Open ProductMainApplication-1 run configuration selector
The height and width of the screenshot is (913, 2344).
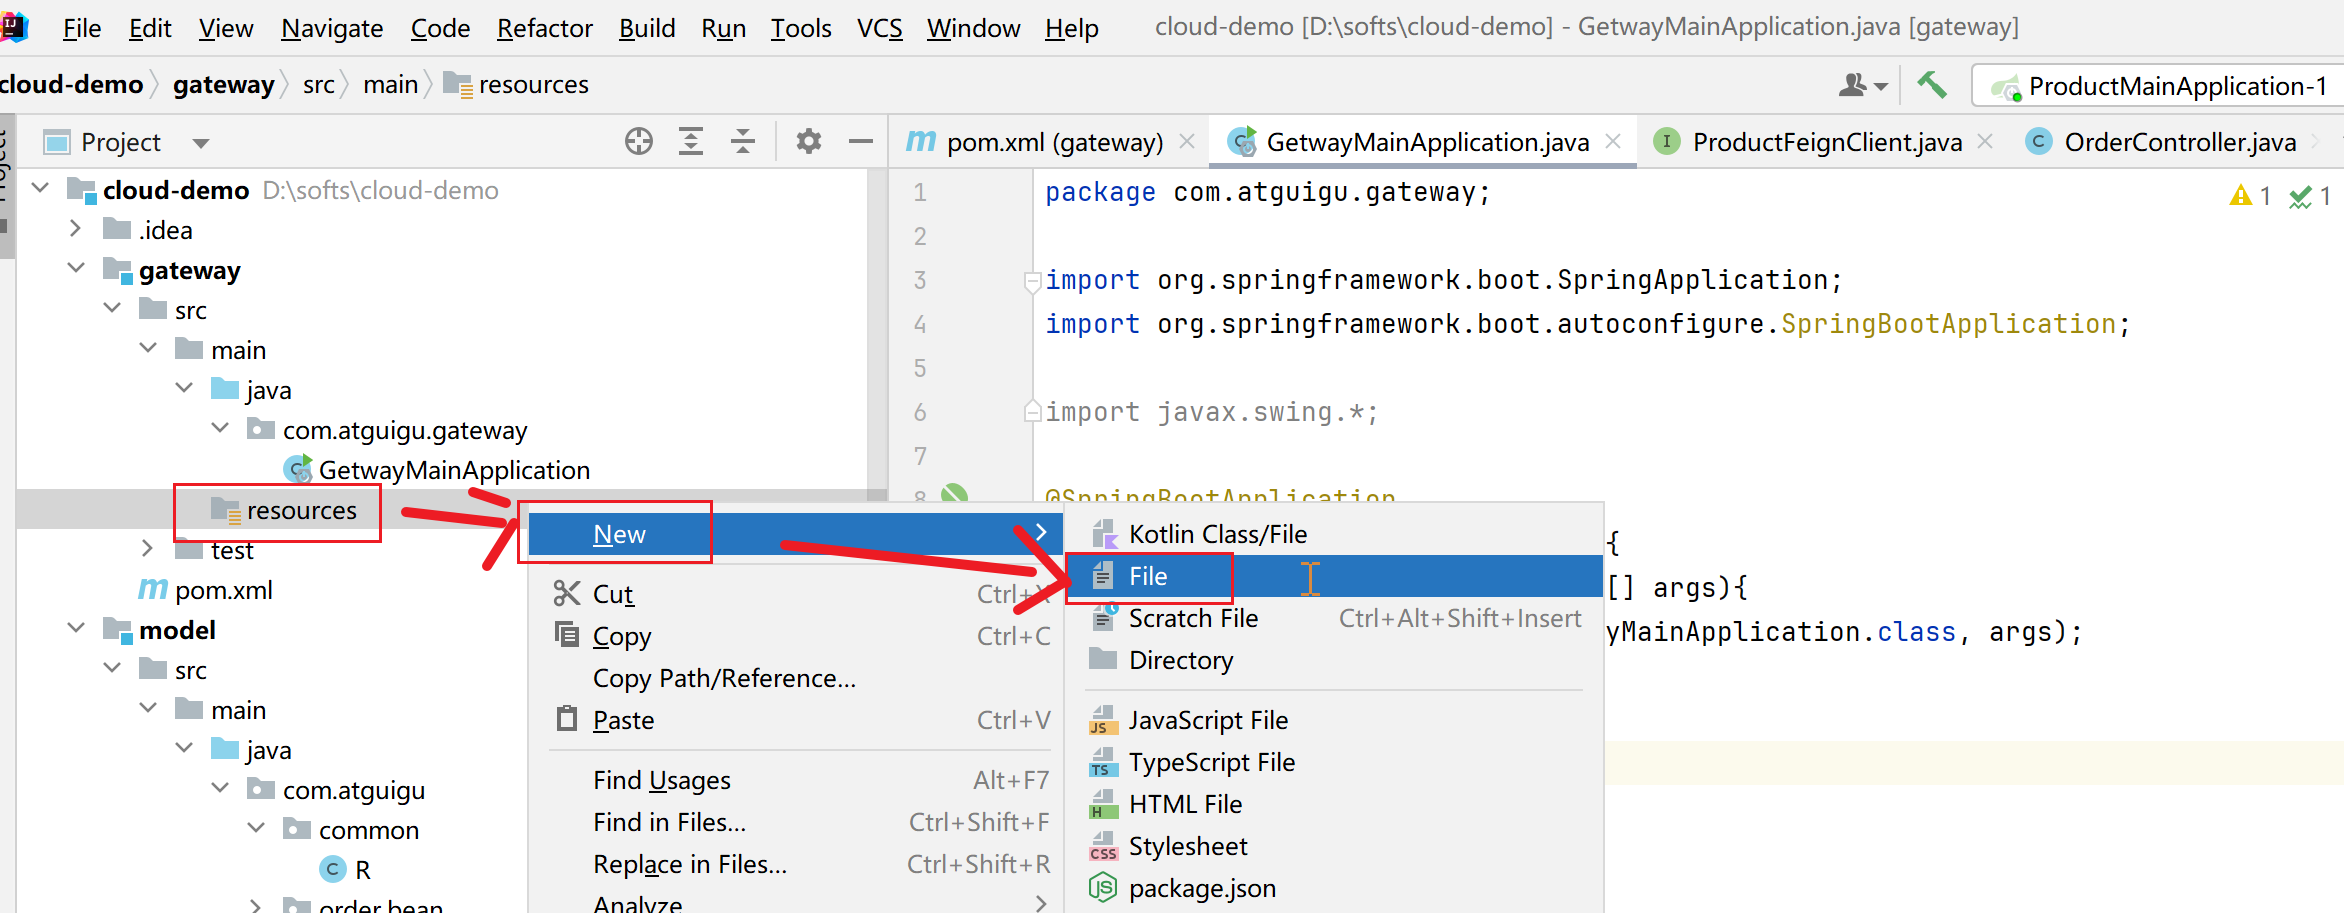[x=2160, y=86]
